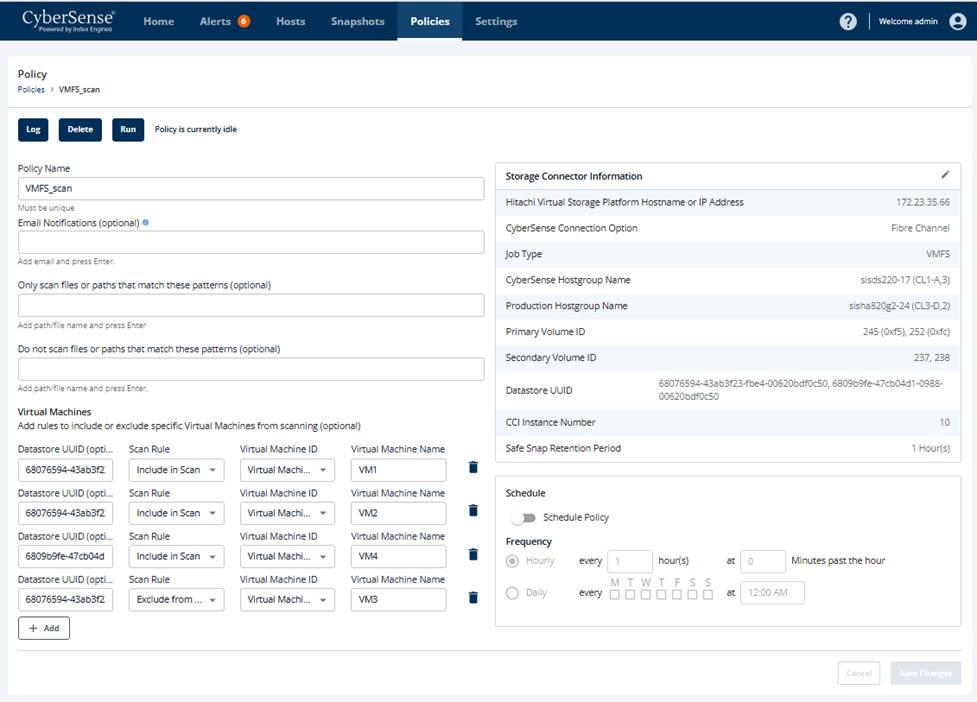Open Exclude from Scan Rule dropdown for VM3
The height and width of the screenshot is (702, 977).
(176, 599)
